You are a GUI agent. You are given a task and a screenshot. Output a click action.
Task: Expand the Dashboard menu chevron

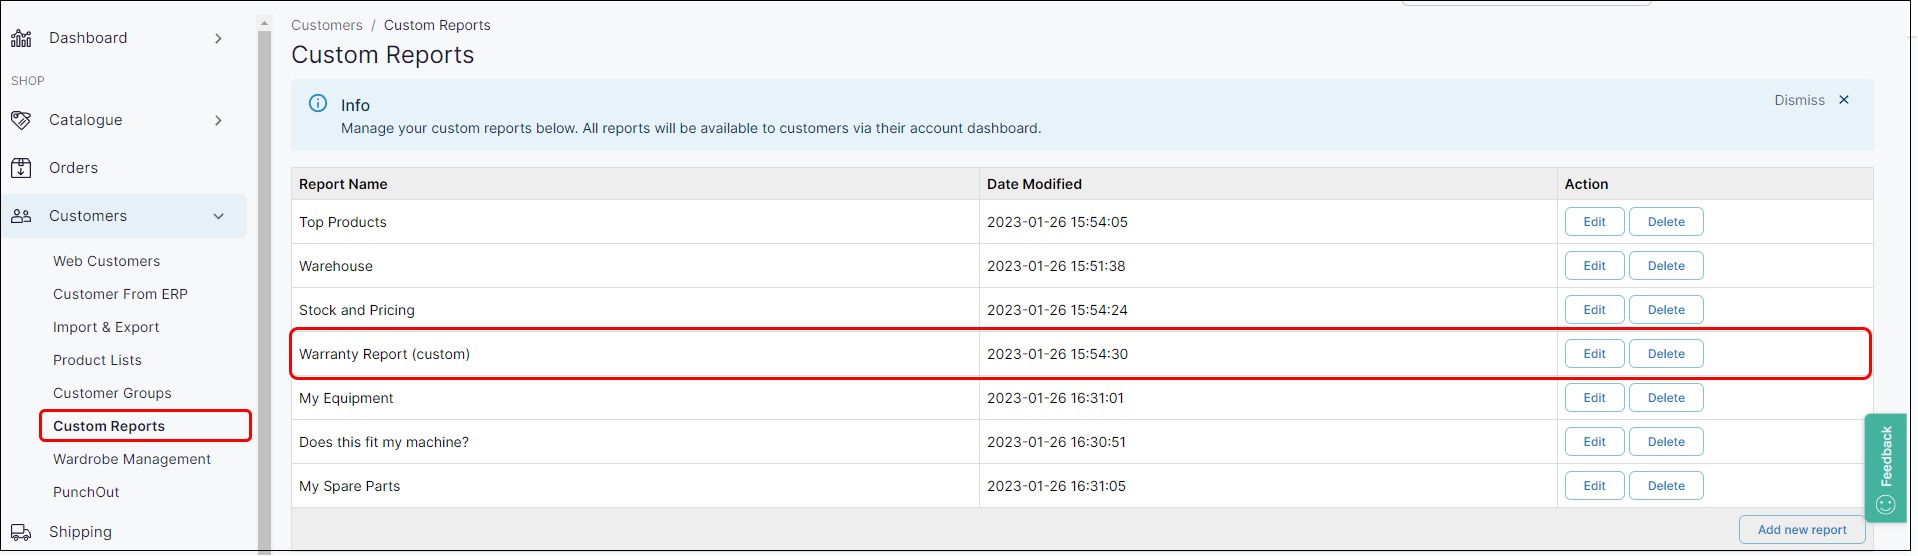pyautogui.click(x=218, y=38)
